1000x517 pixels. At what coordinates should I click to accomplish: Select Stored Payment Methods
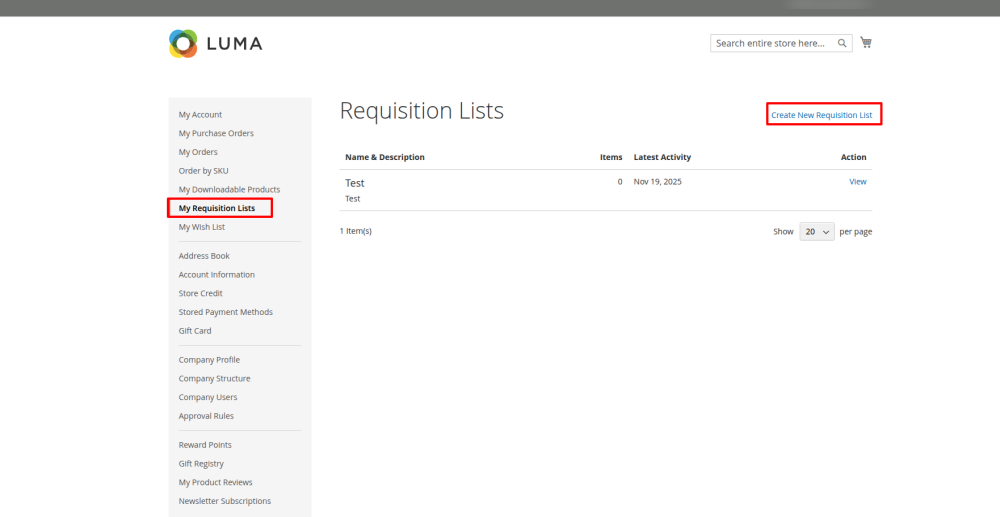pos(225,312)
